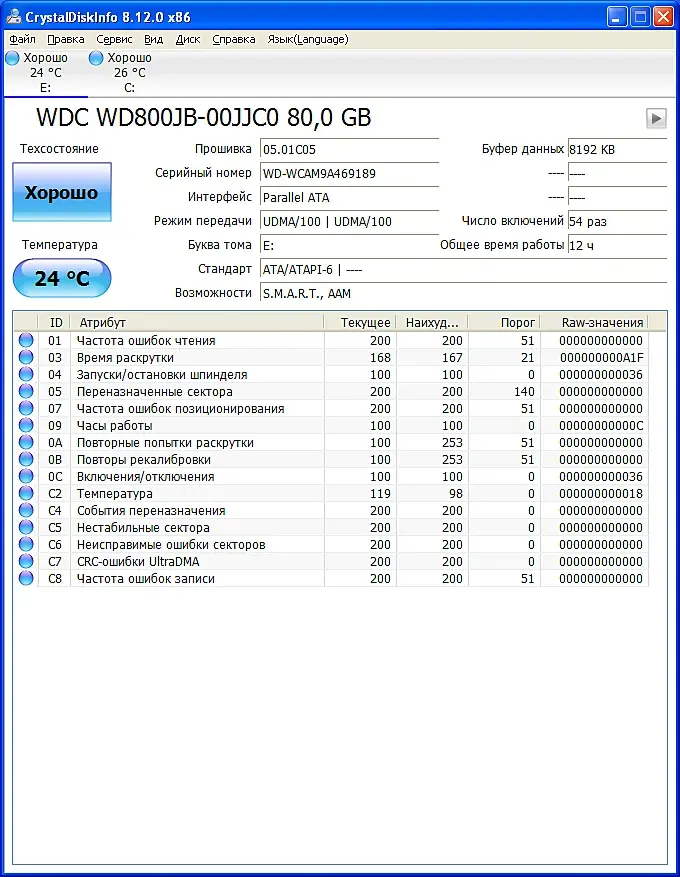
Task: Click the Буква тома field E:
Action: pyautogui.click(x=350, y=246)
